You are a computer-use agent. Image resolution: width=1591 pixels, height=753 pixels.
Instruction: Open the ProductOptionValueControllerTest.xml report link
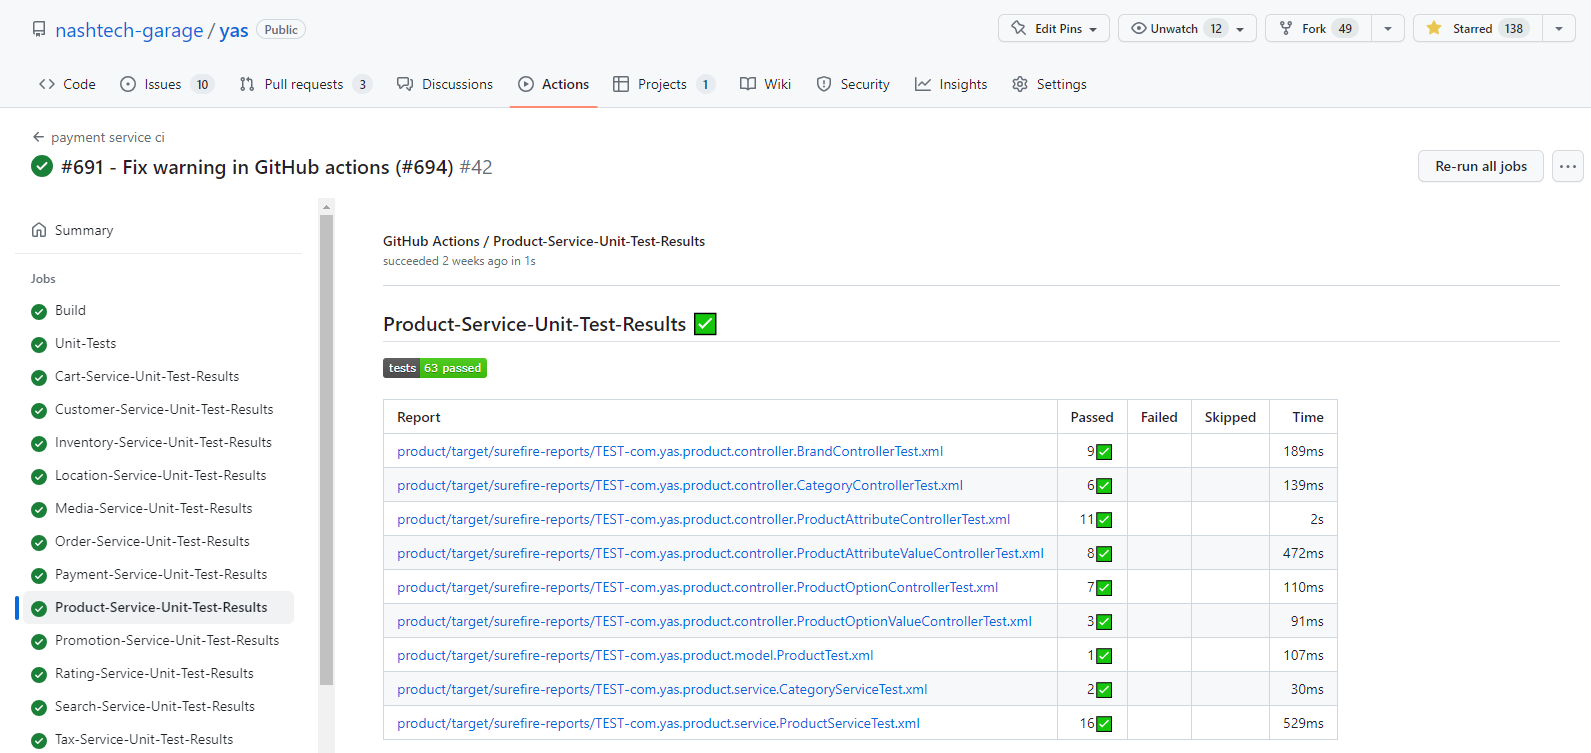click(714, 621)
